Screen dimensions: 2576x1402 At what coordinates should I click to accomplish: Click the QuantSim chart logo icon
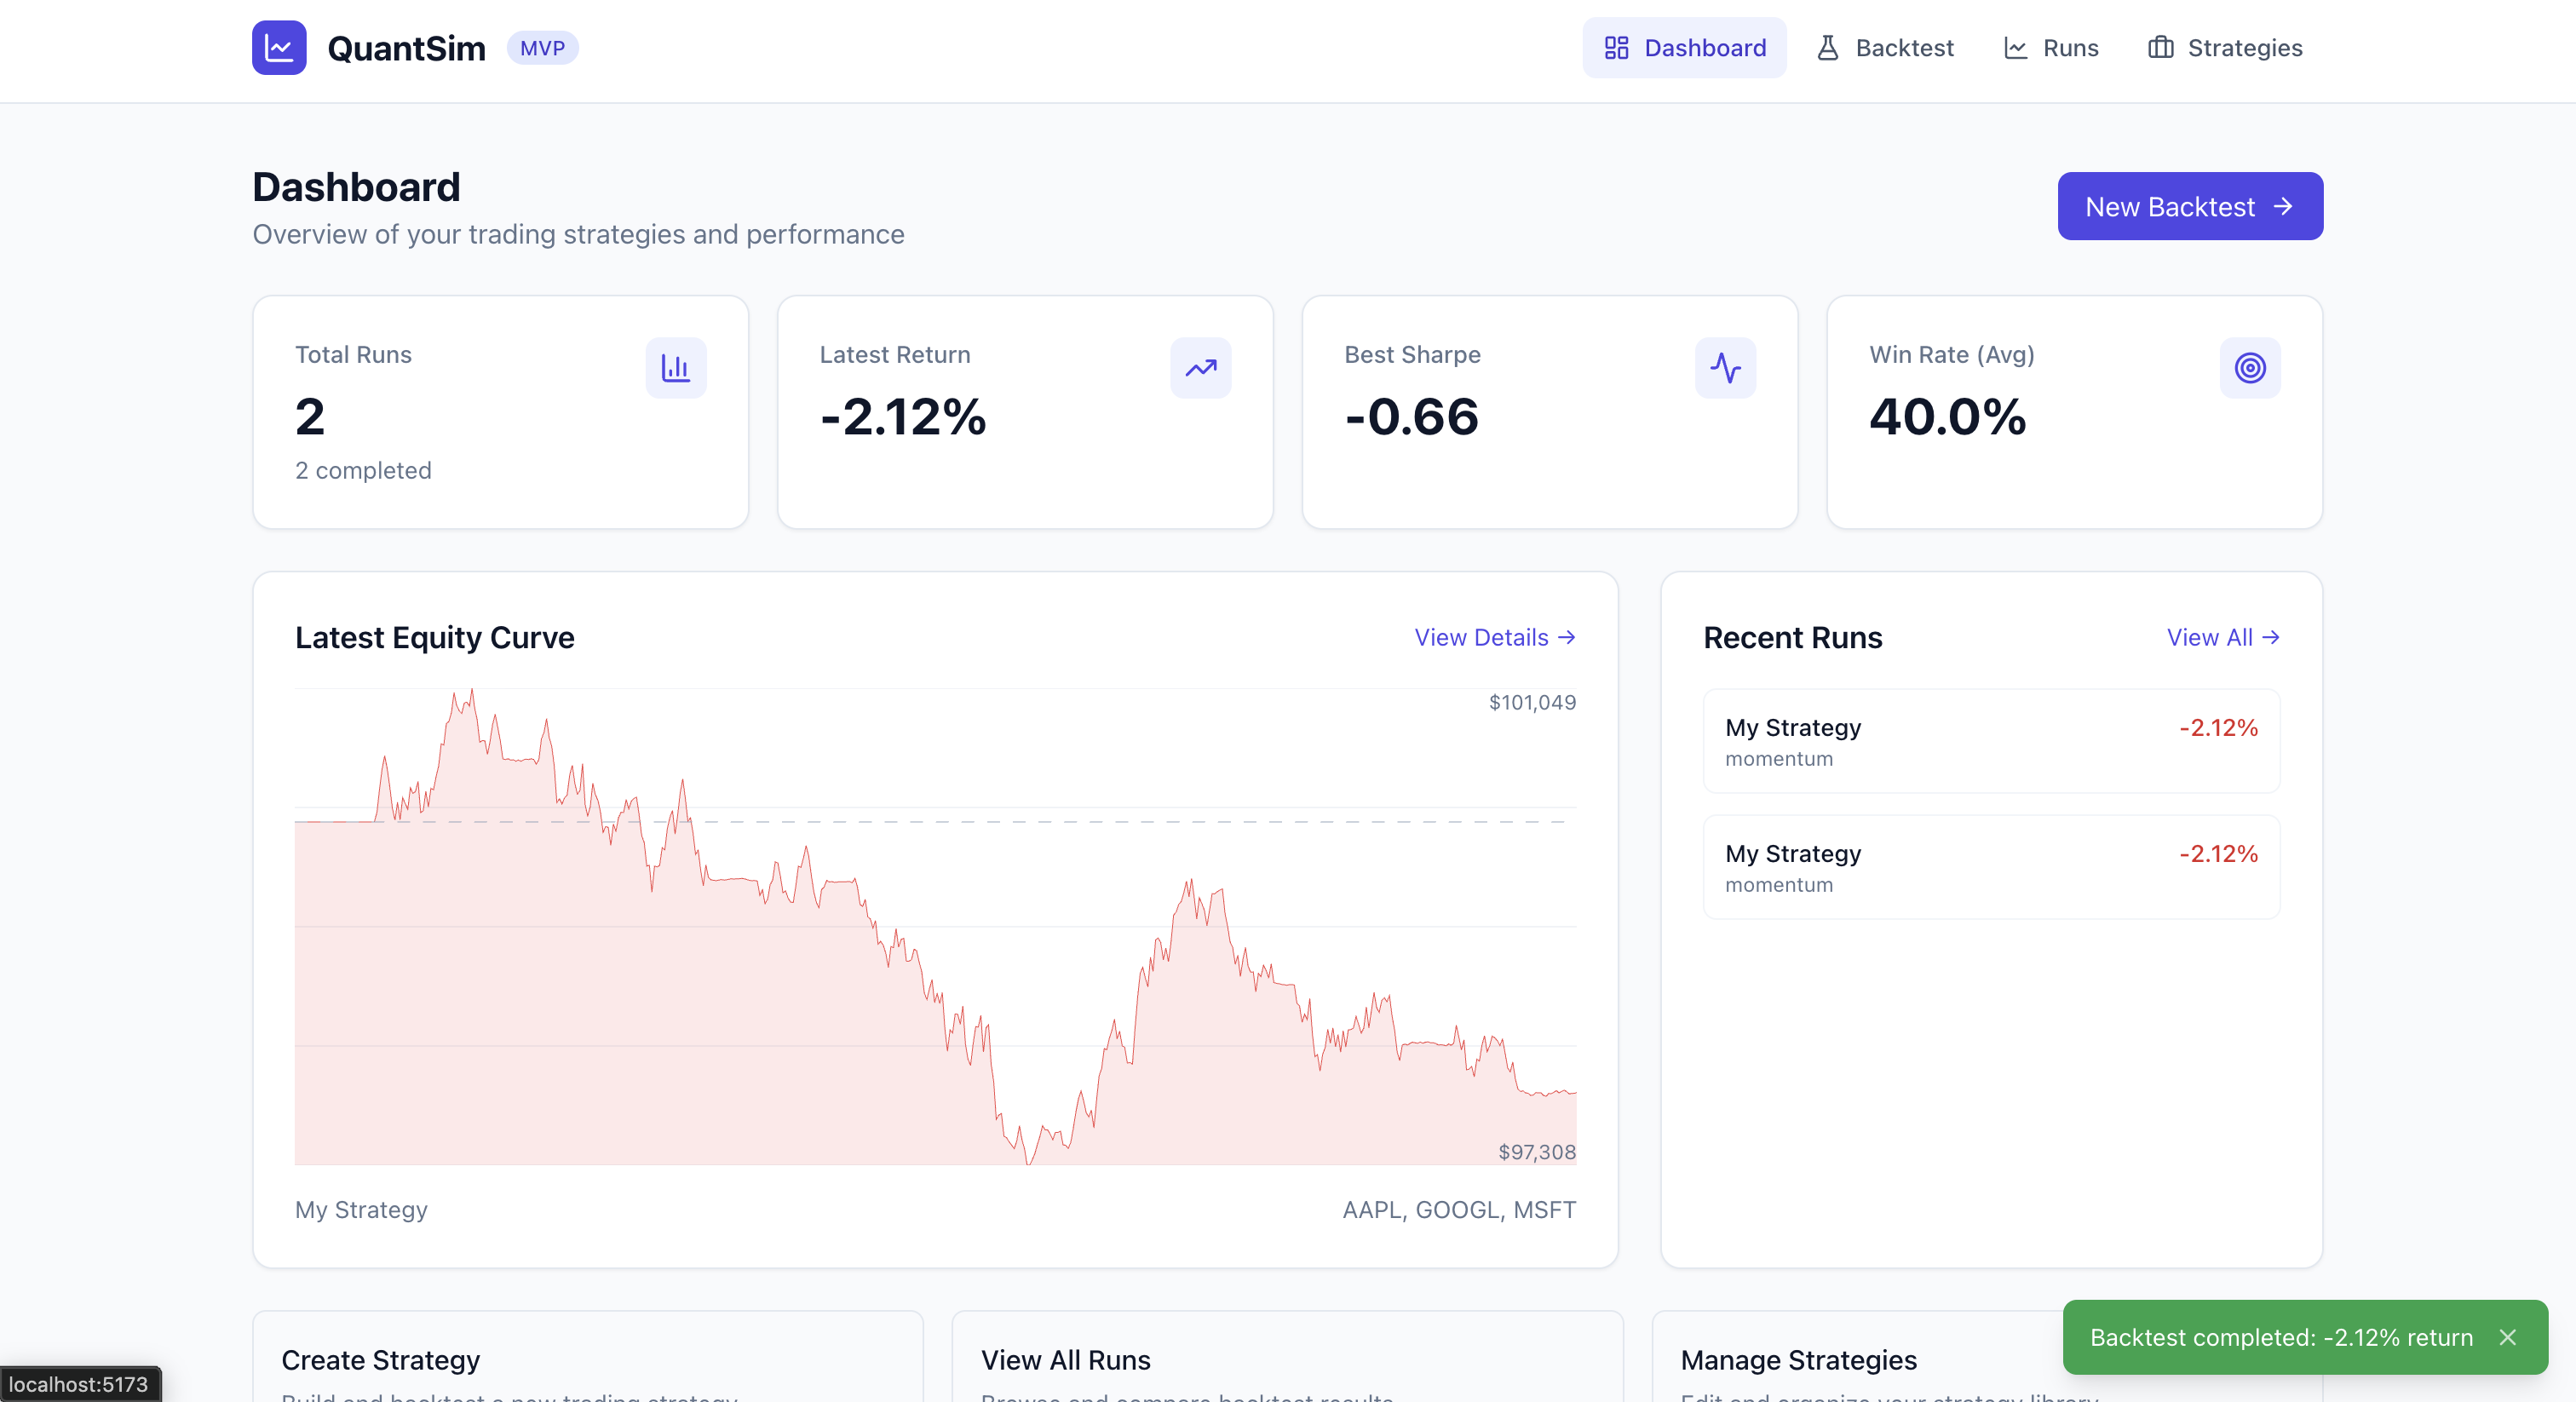click(279, 48)
